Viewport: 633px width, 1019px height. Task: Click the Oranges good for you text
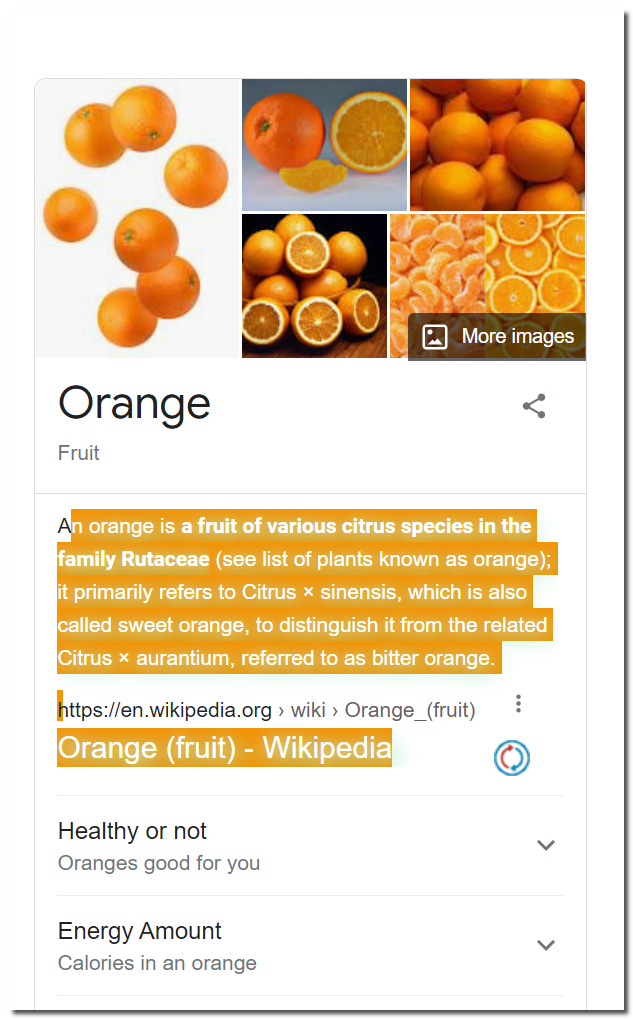158,863
